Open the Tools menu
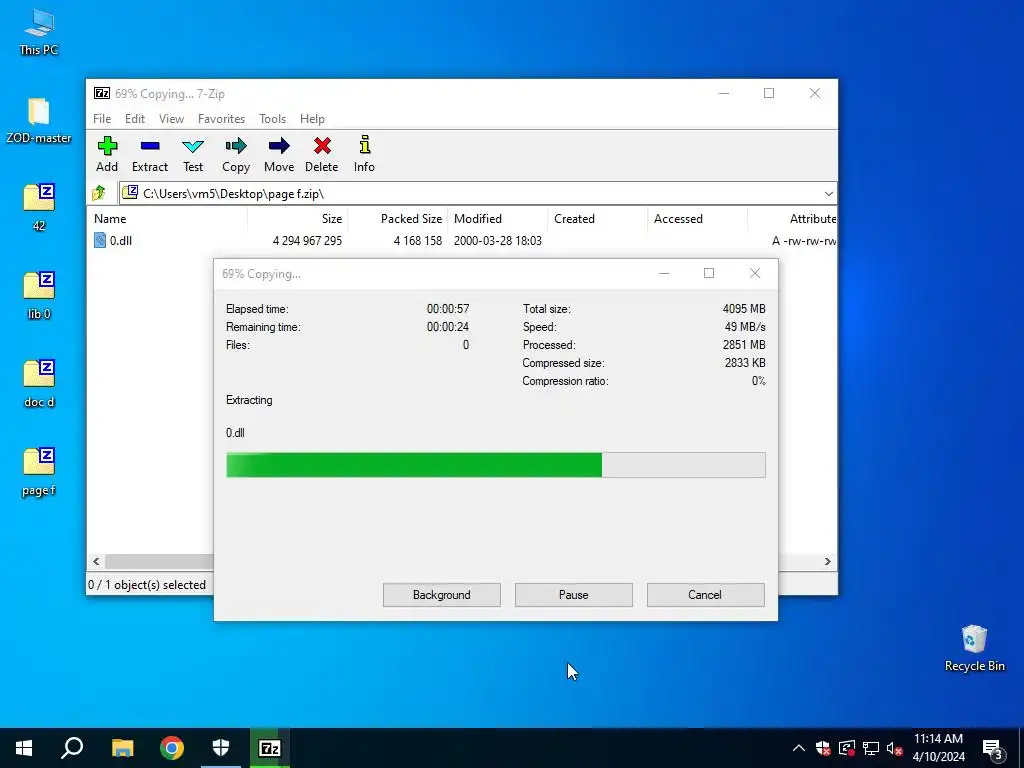This screenshot has height=768, width=1024. (272, 119)
